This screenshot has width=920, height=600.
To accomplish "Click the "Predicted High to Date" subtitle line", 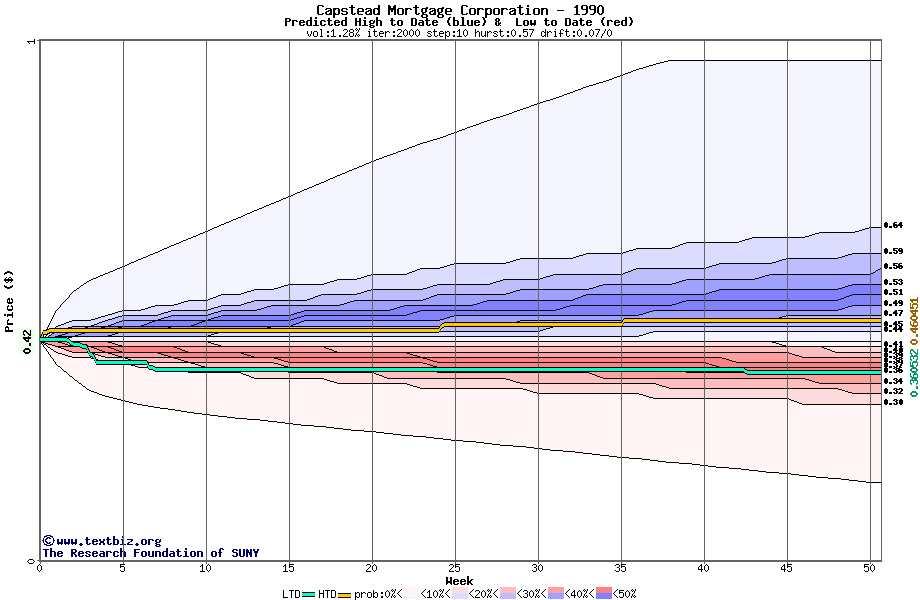I will [x=459, y=22].
